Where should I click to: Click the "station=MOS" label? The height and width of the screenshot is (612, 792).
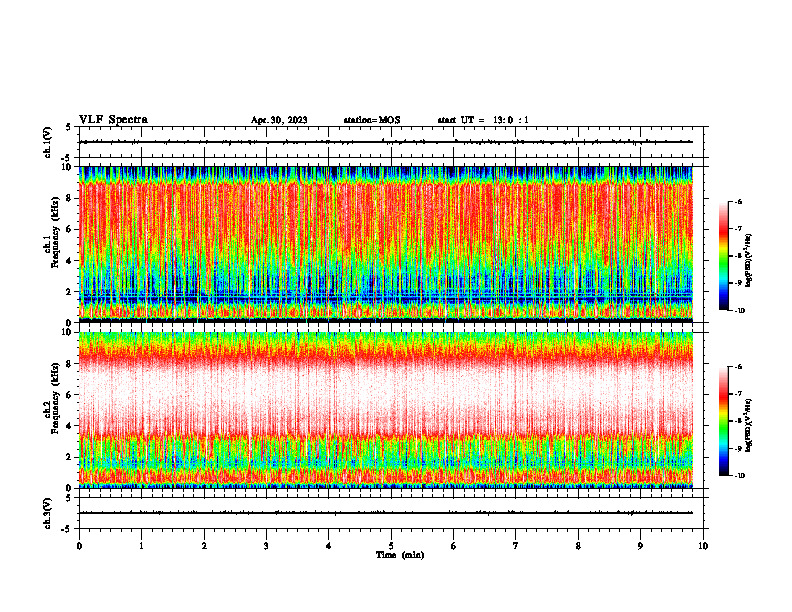tap(372, 120)
